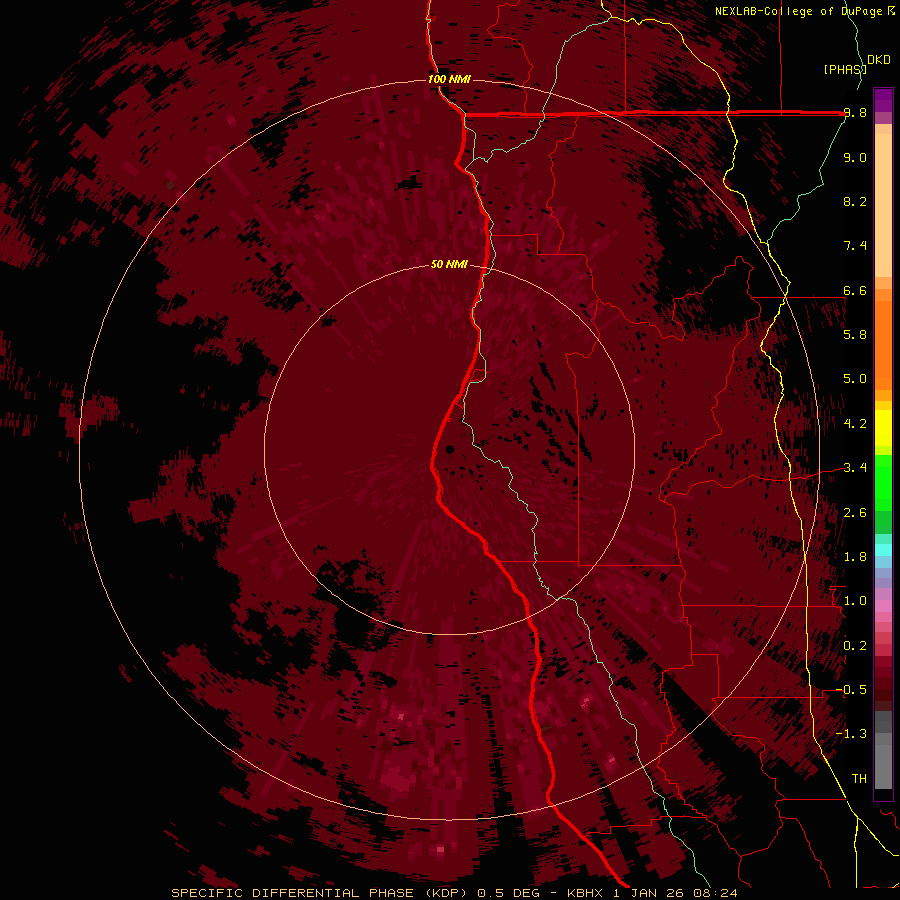The height and width of the screenshot is (900, 900).
Task: Click the 100 NMI range ring label
Action: pos(449,79)
